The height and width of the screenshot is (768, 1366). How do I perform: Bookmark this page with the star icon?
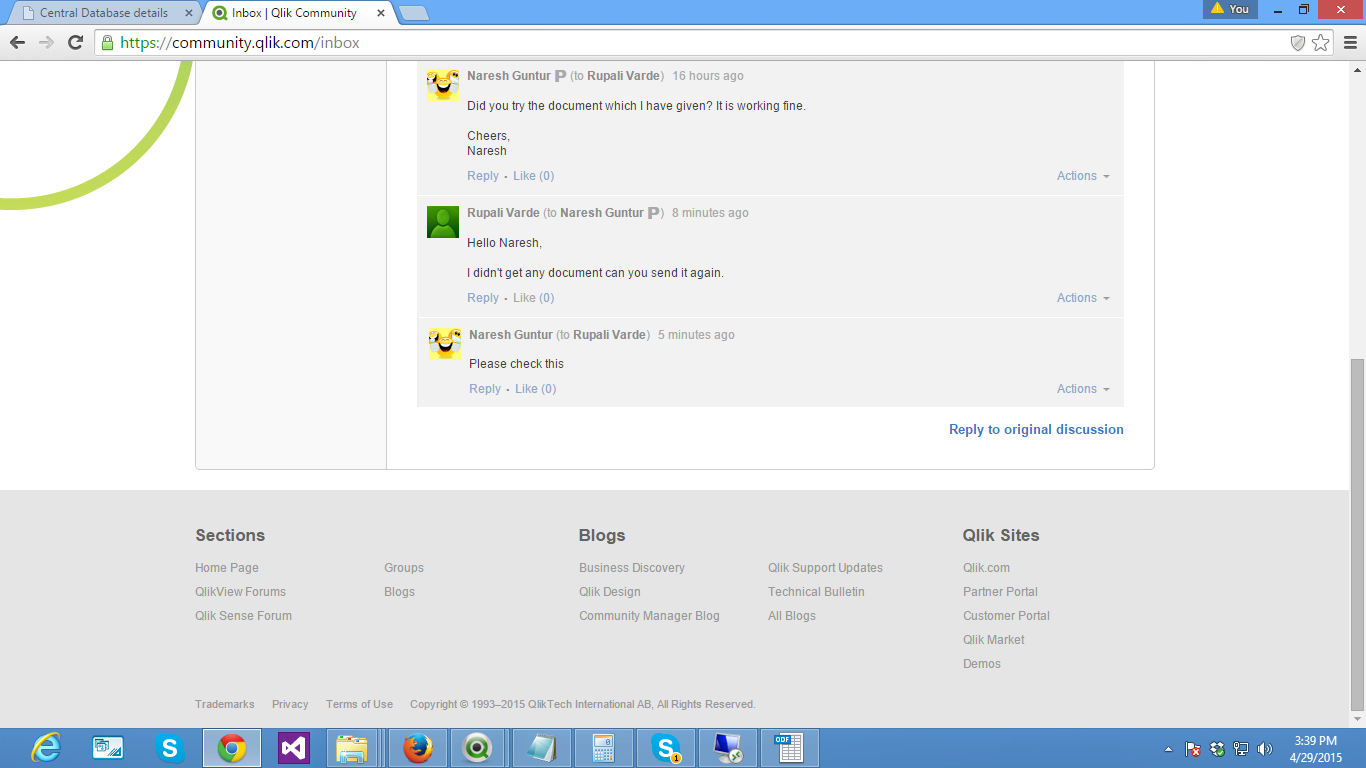(x=1321, y=42)
